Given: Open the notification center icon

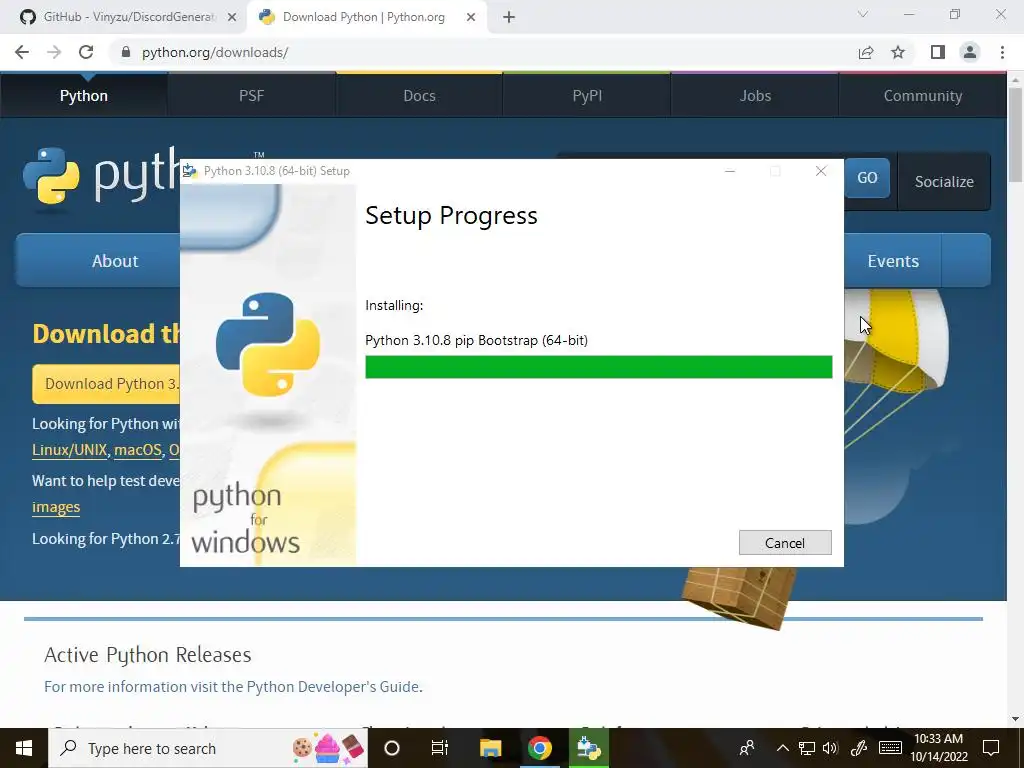Looking at the screenshot, I should click(x=991, y=748).
